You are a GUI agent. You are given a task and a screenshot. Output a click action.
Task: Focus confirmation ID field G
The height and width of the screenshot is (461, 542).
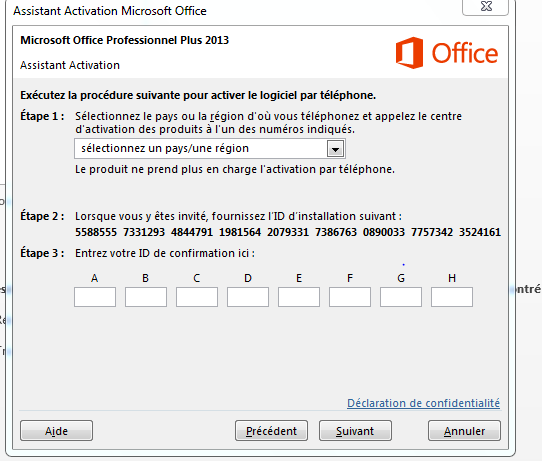[x=401, y=297]
